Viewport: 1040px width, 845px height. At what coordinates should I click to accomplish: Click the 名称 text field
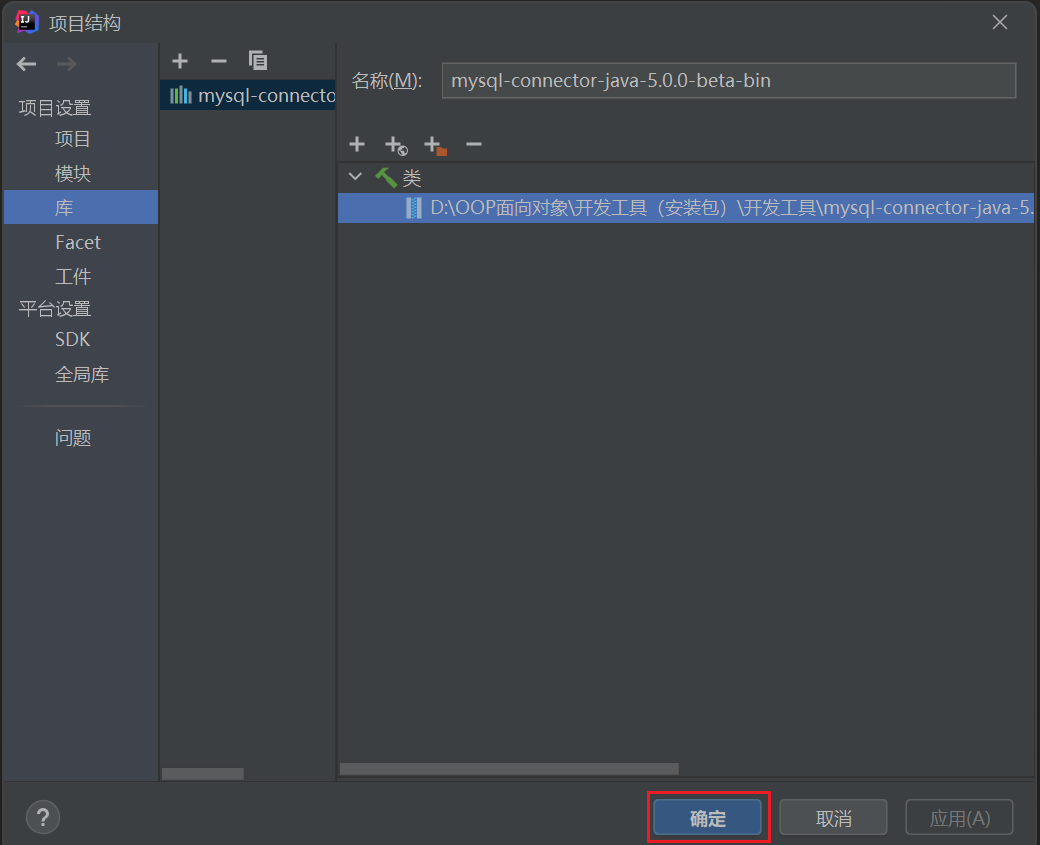pos(729,80)
